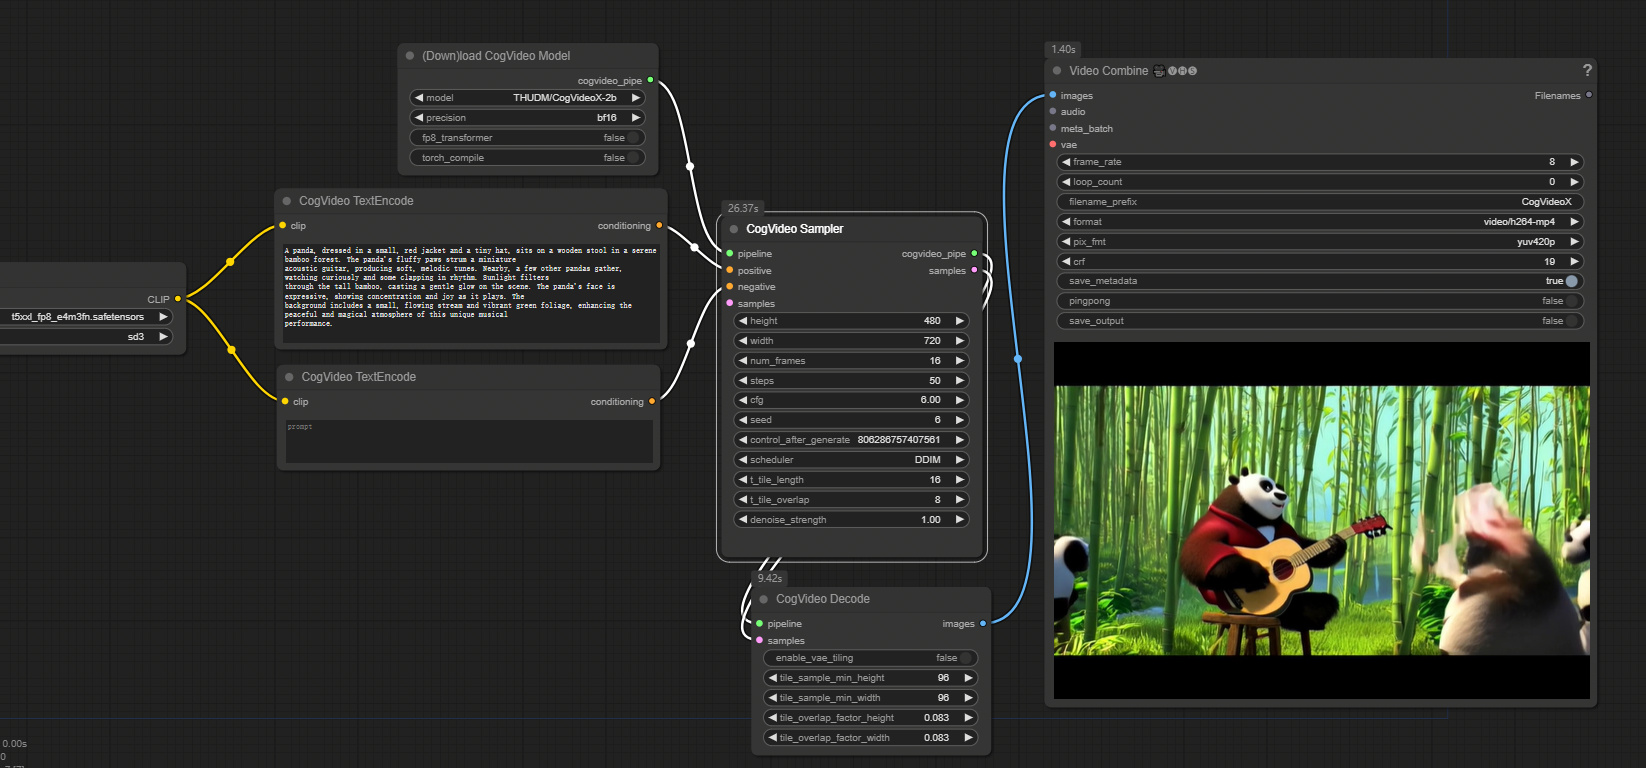1646x768 pixels.
Task: Click the Filenames output port on Video Combine
Action: [x=1589, y=96]
